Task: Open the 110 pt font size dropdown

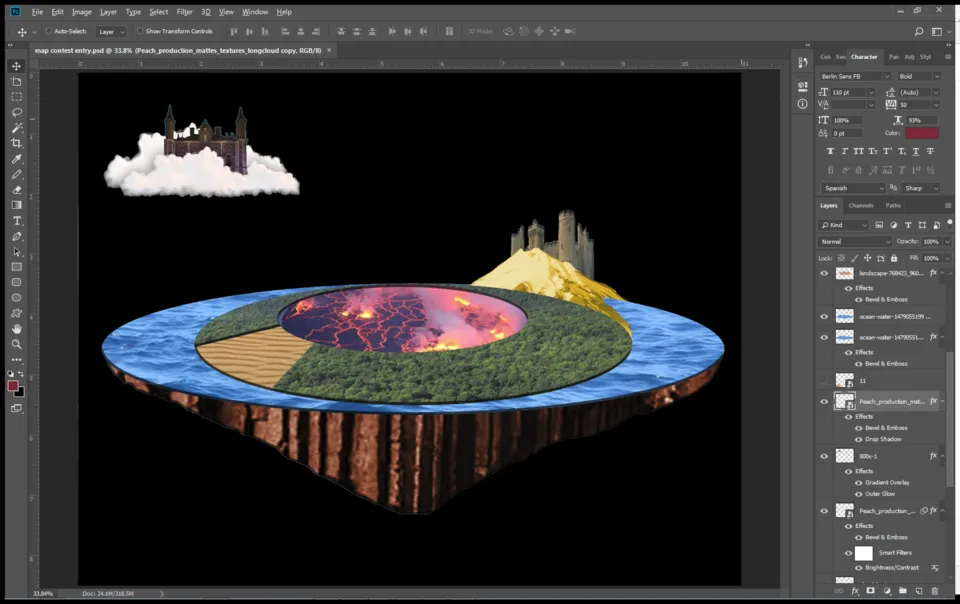Action: pyautogui.click(x=871, y=92)
